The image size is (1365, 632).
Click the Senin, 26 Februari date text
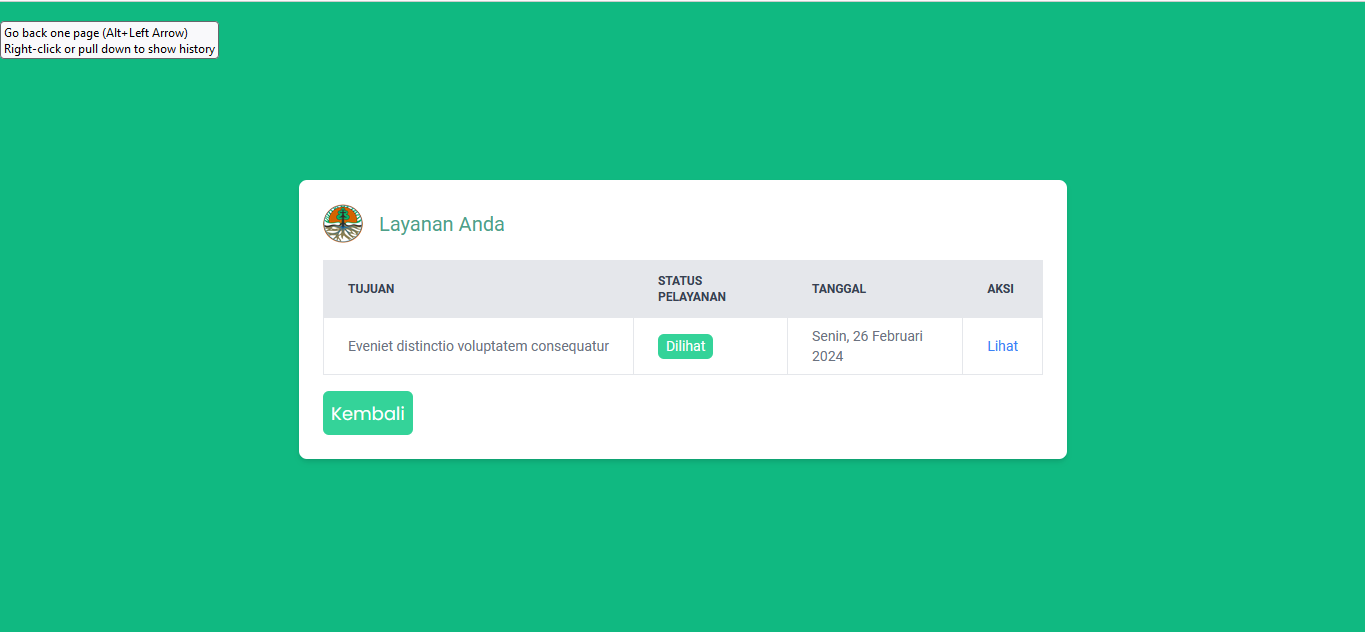tap(867, 336)
